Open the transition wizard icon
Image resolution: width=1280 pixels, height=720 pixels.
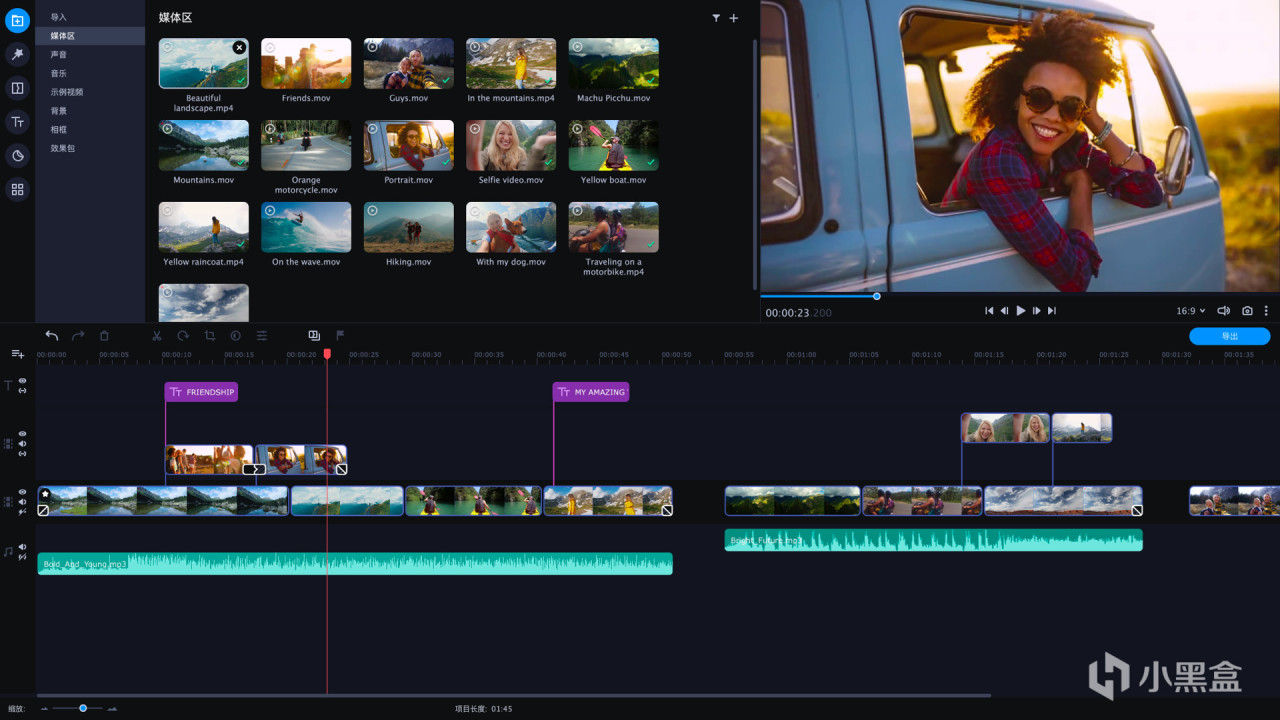pos(314,336)
